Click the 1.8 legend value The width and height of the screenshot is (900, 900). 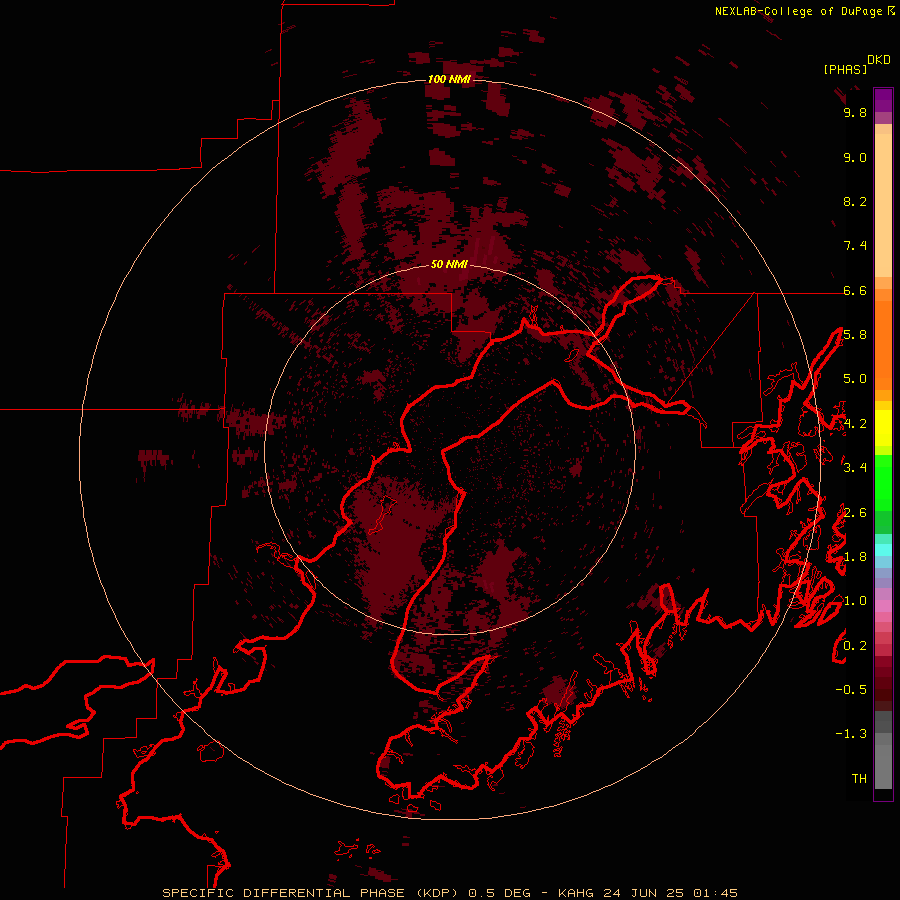[855, 557]
